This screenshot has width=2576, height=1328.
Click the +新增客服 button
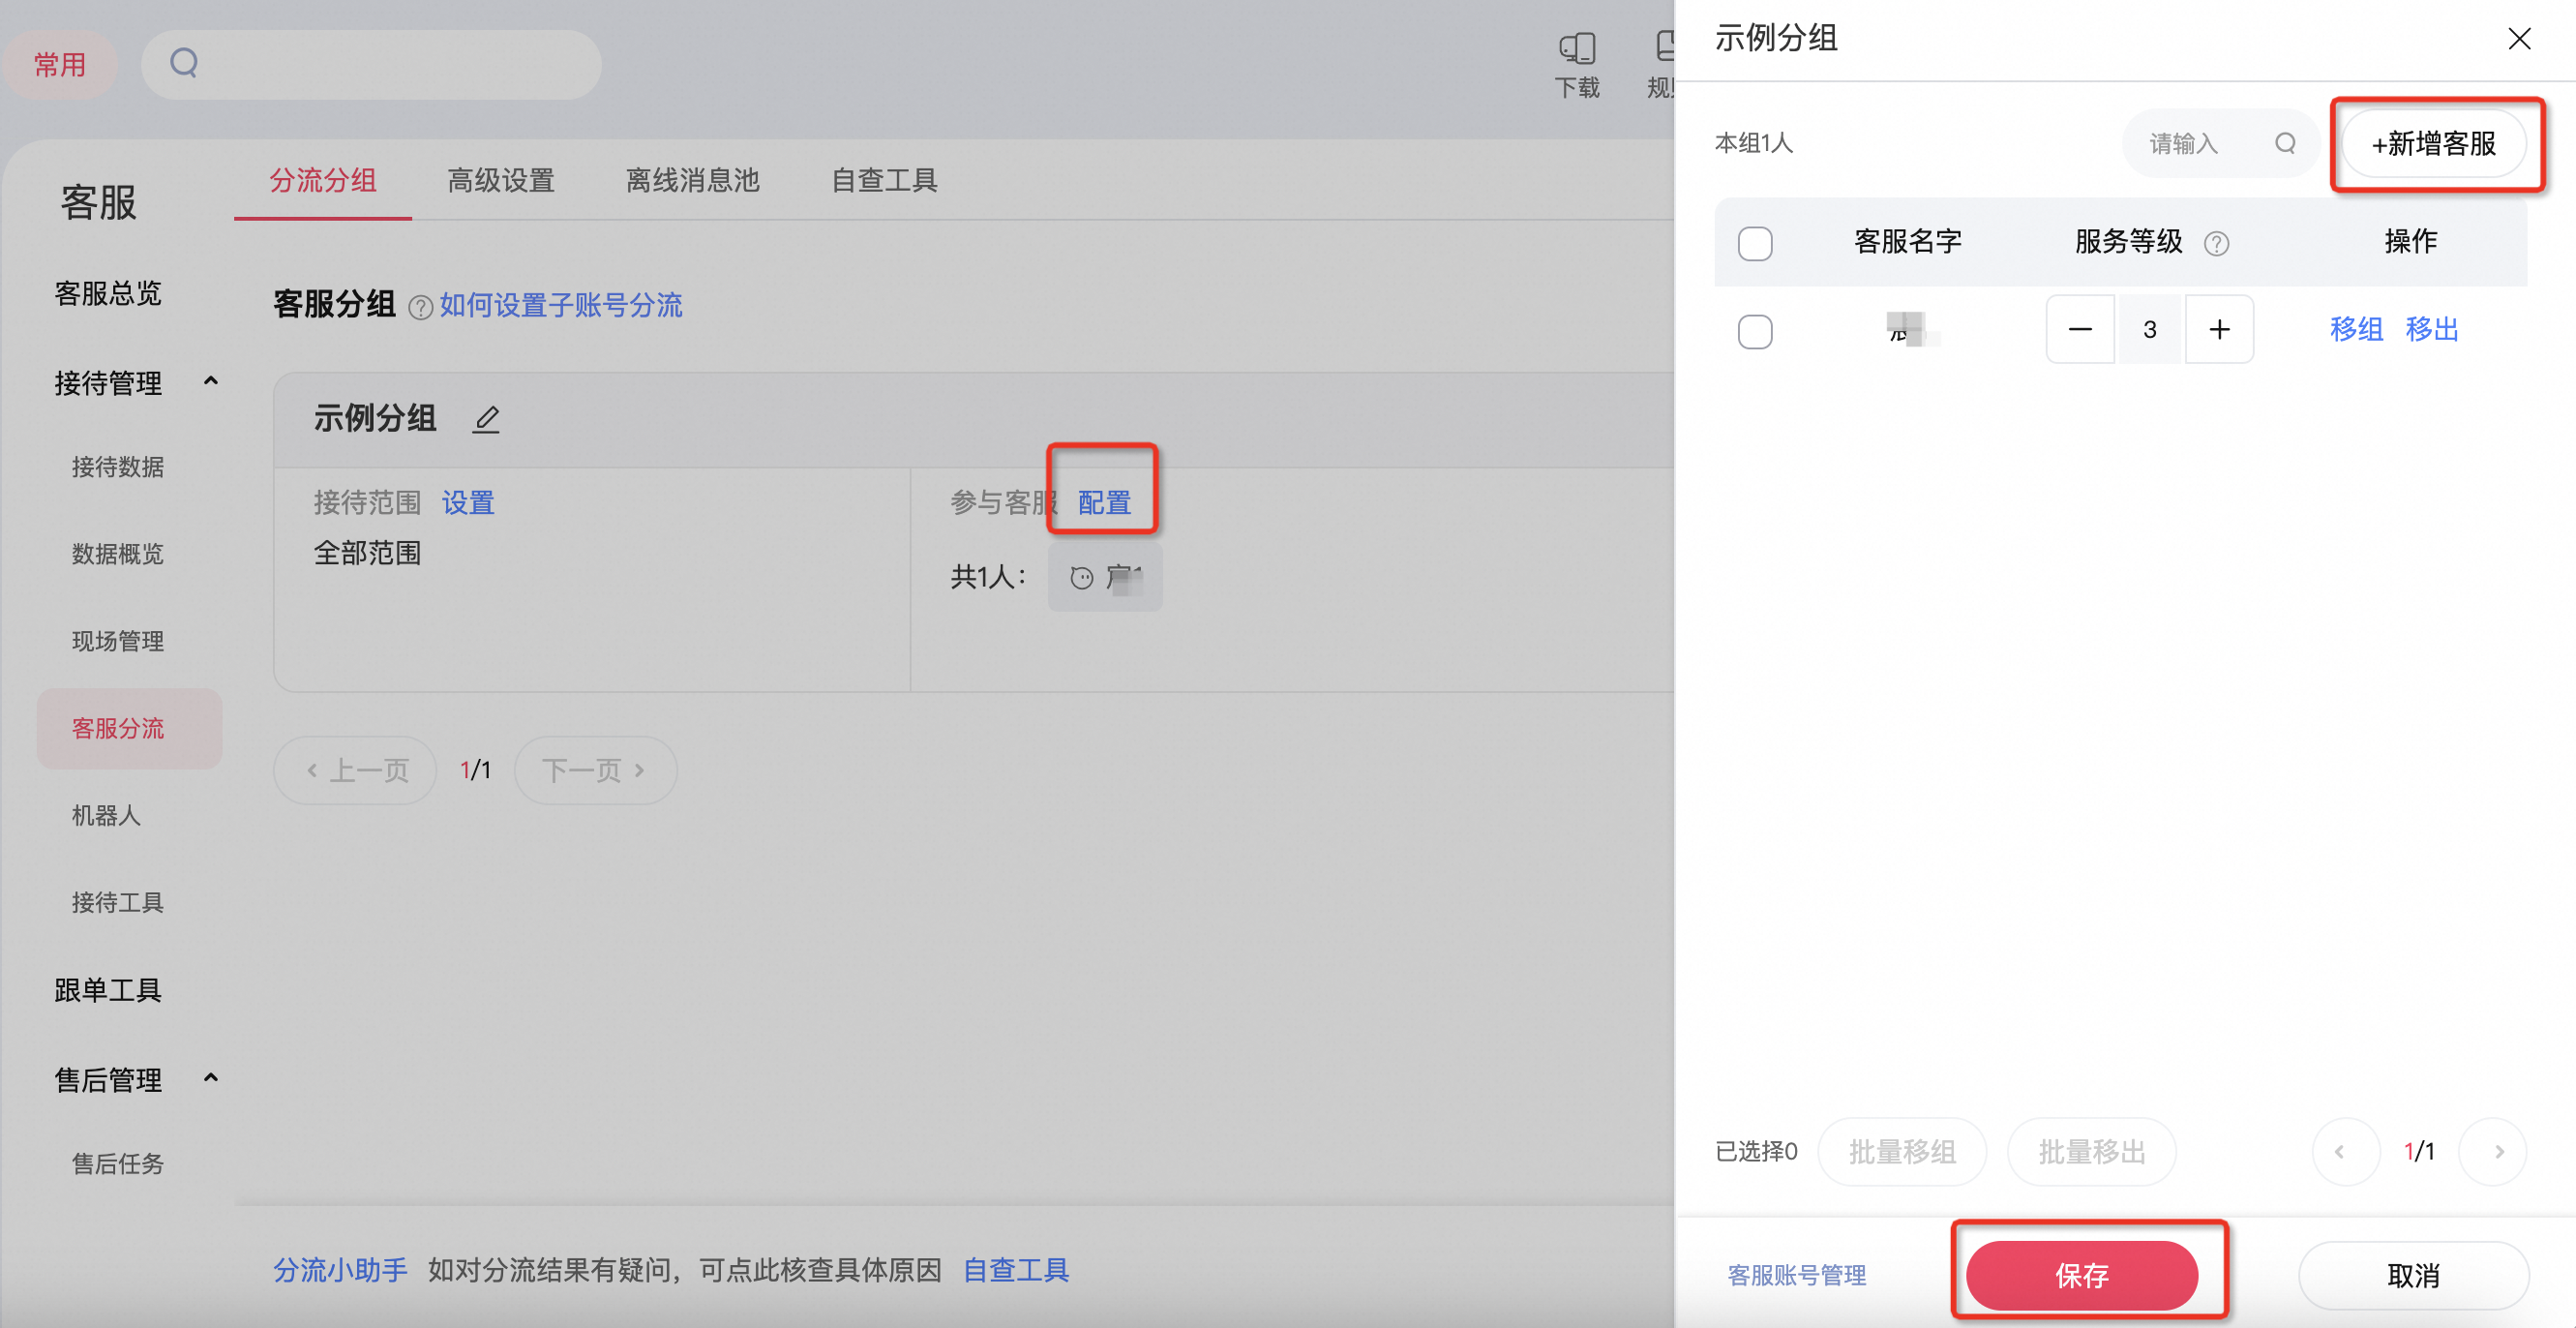(x=2433, y=144)
